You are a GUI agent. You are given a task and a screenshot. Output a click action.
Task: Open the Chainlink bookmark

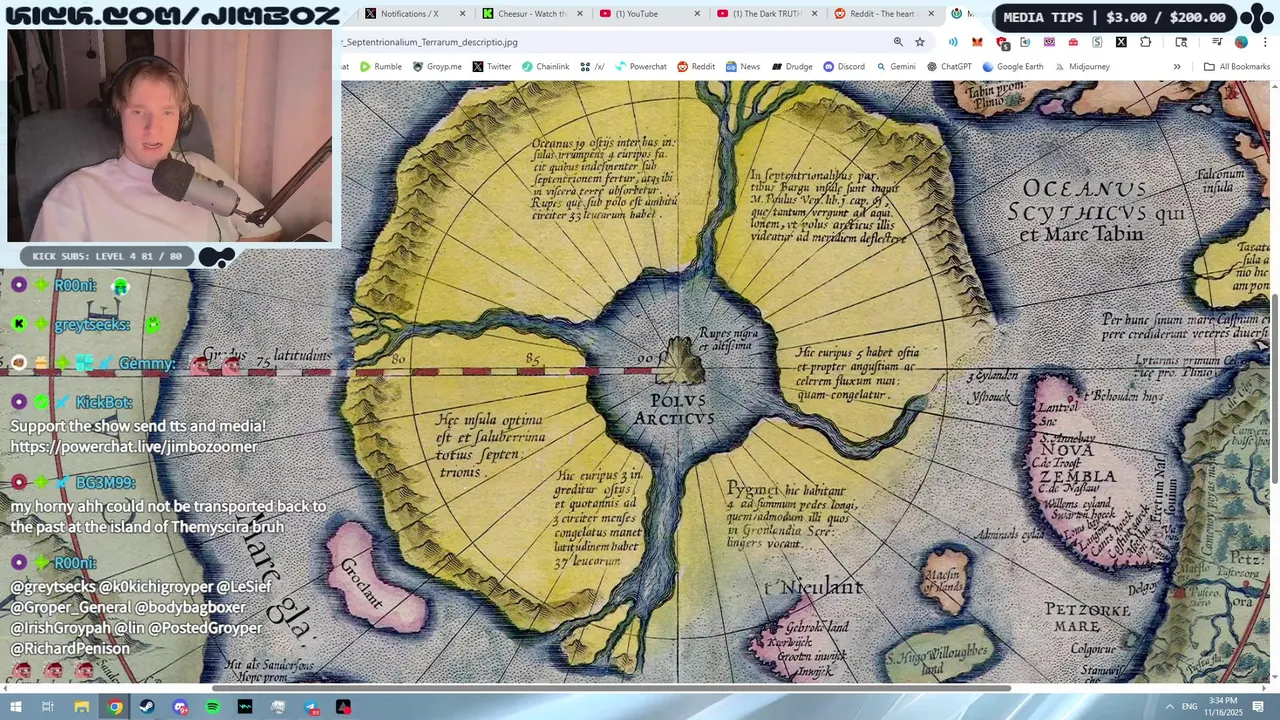(x=545, y=67)
